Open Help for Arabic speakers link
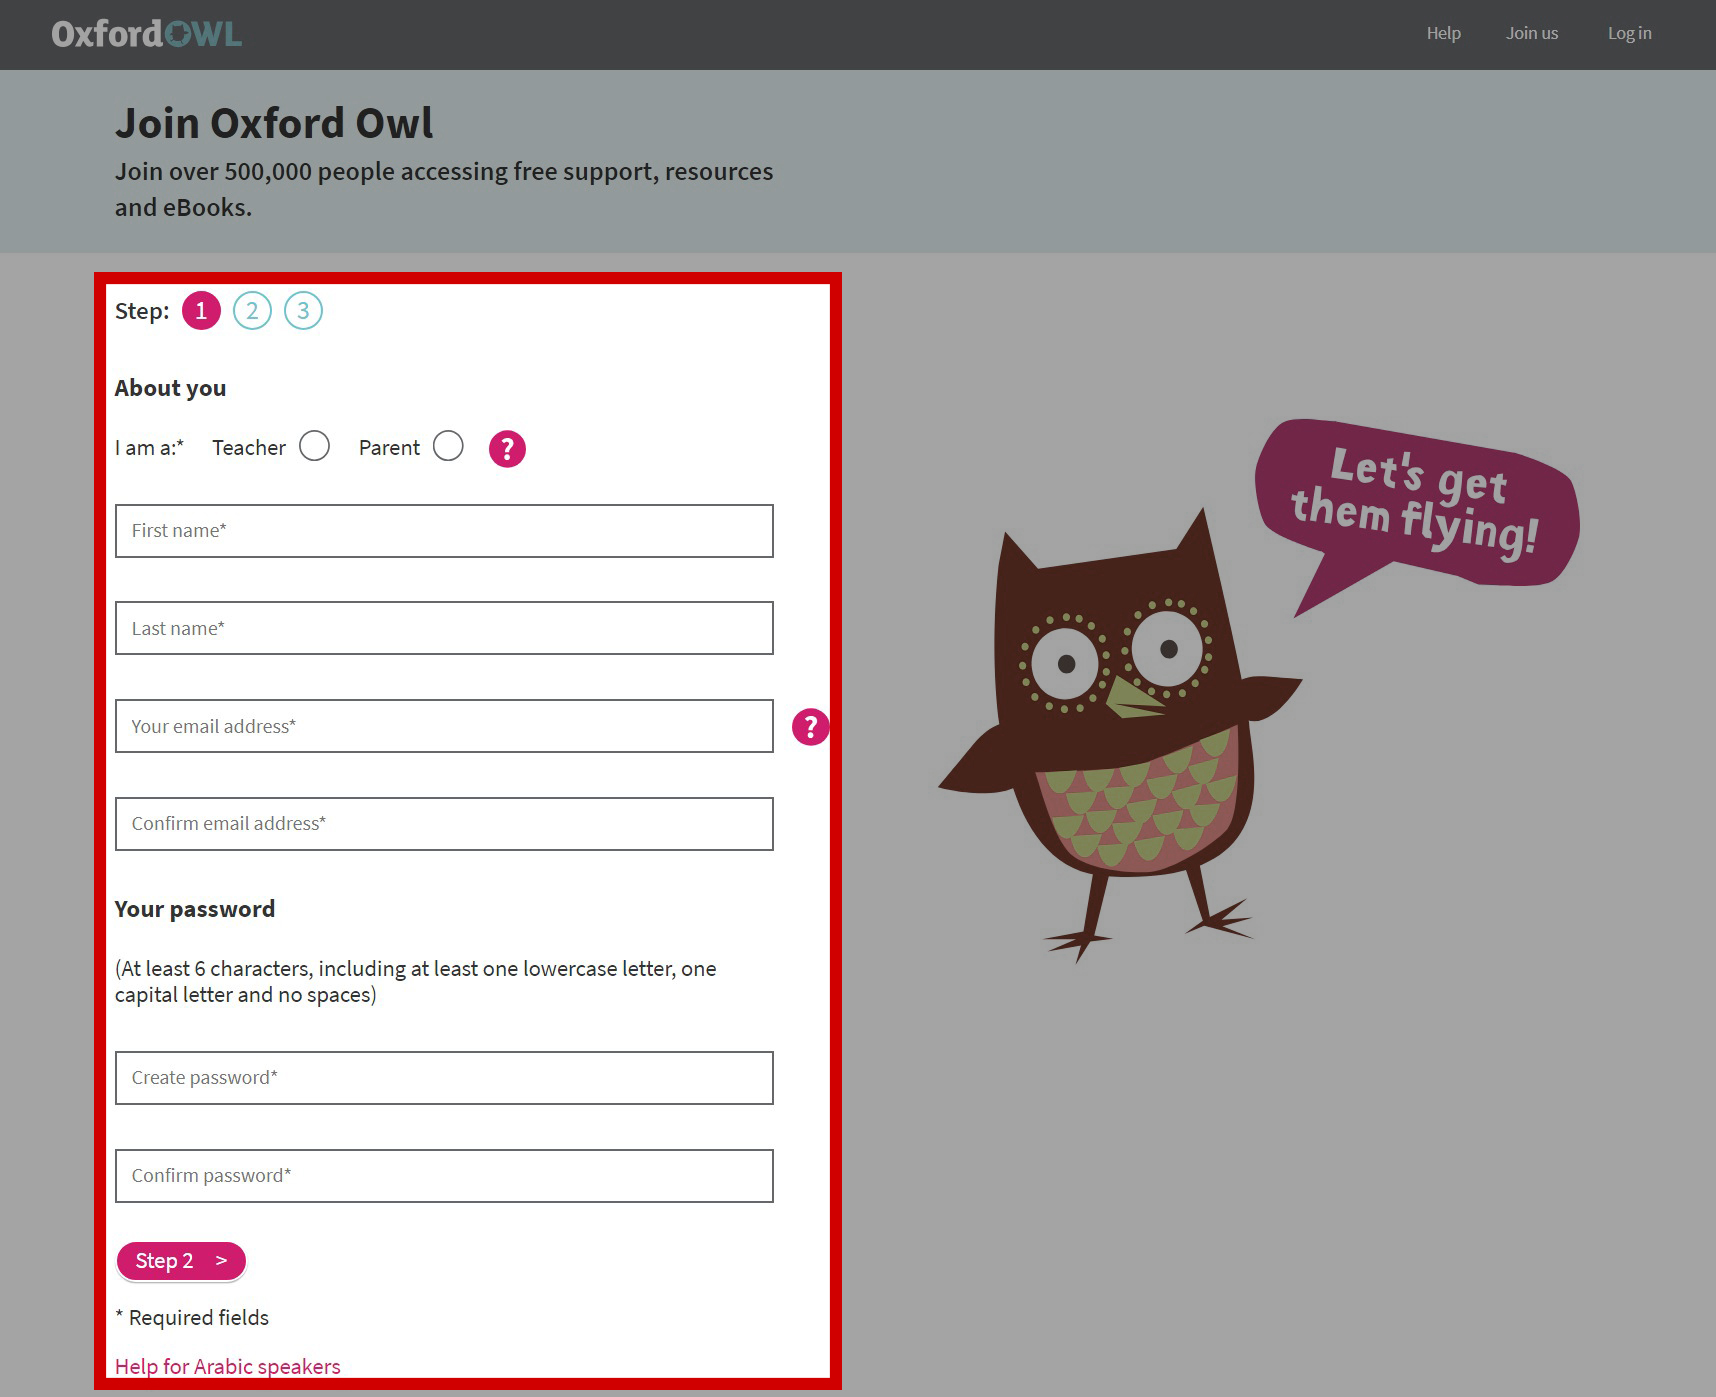 pyautogui.click(x=228, y=1366)
